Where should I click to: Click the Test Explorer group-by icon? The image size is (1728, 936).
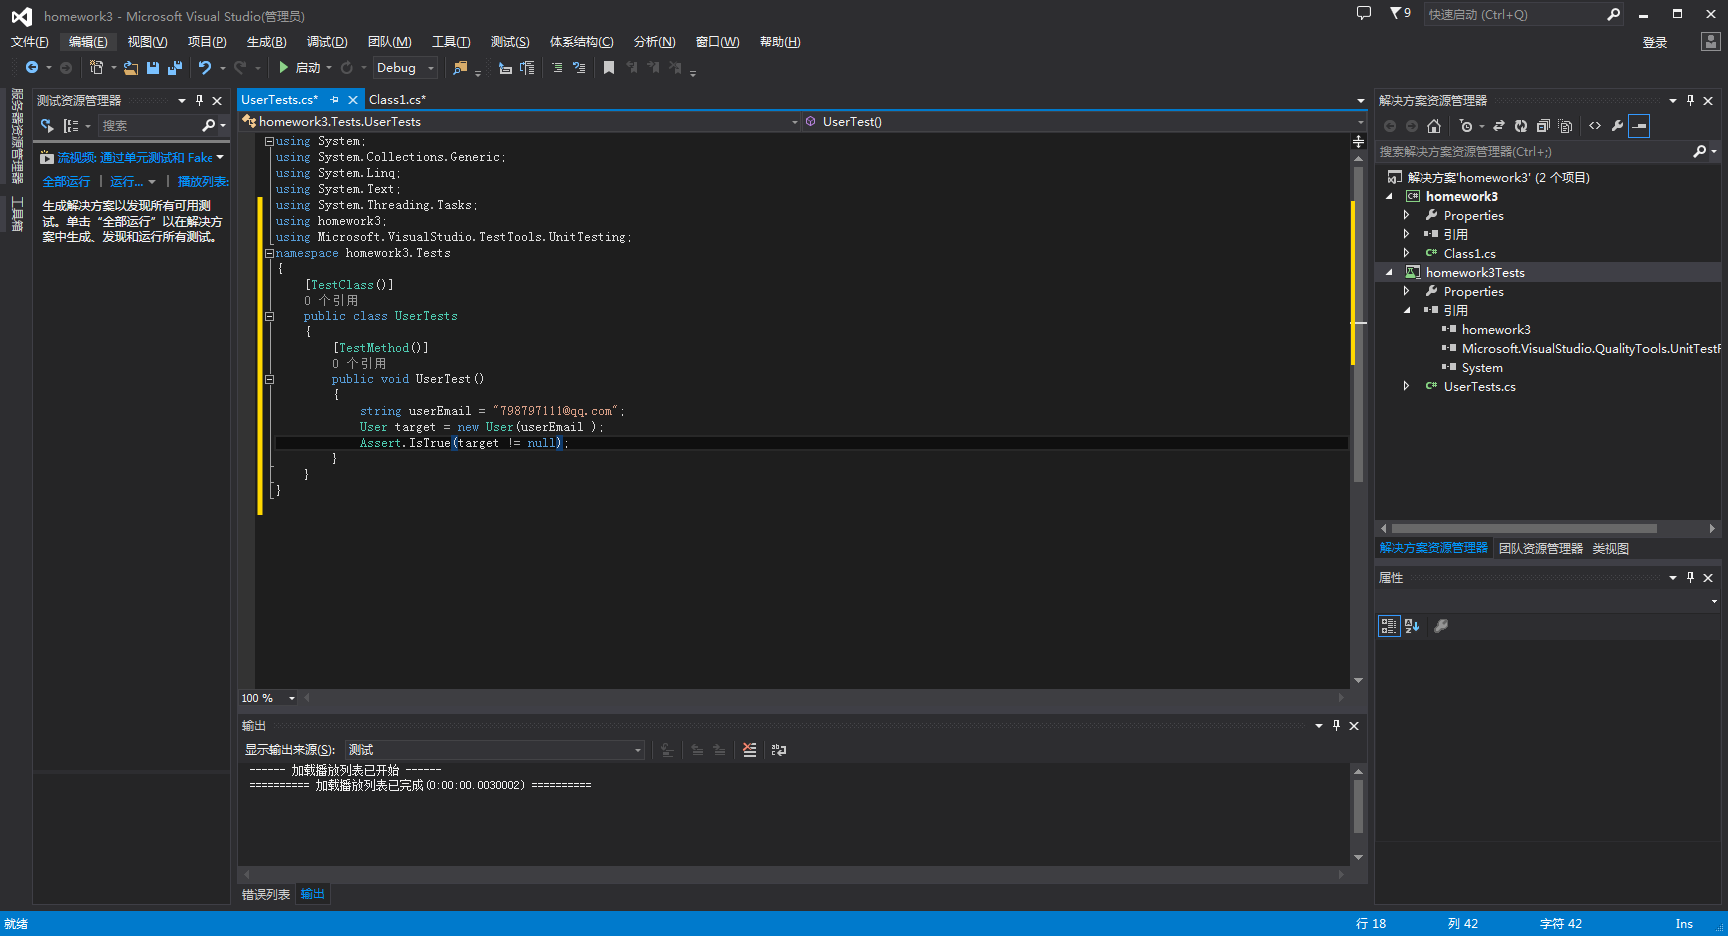71,126
